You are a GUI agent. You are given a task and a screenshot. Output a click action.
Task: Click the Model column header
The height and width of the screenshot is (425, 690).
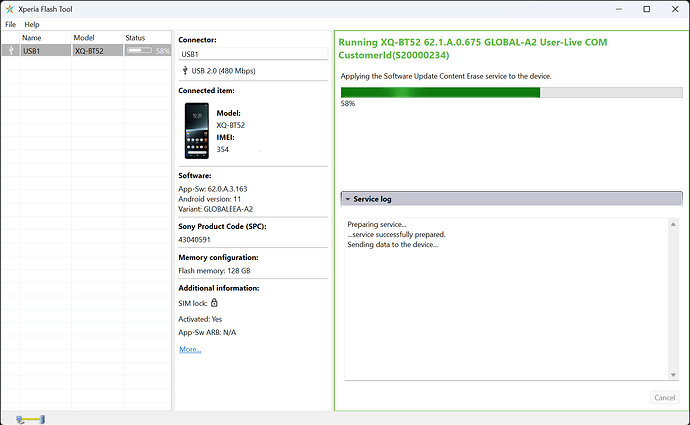pyautogui.click(x=97, y=38)
